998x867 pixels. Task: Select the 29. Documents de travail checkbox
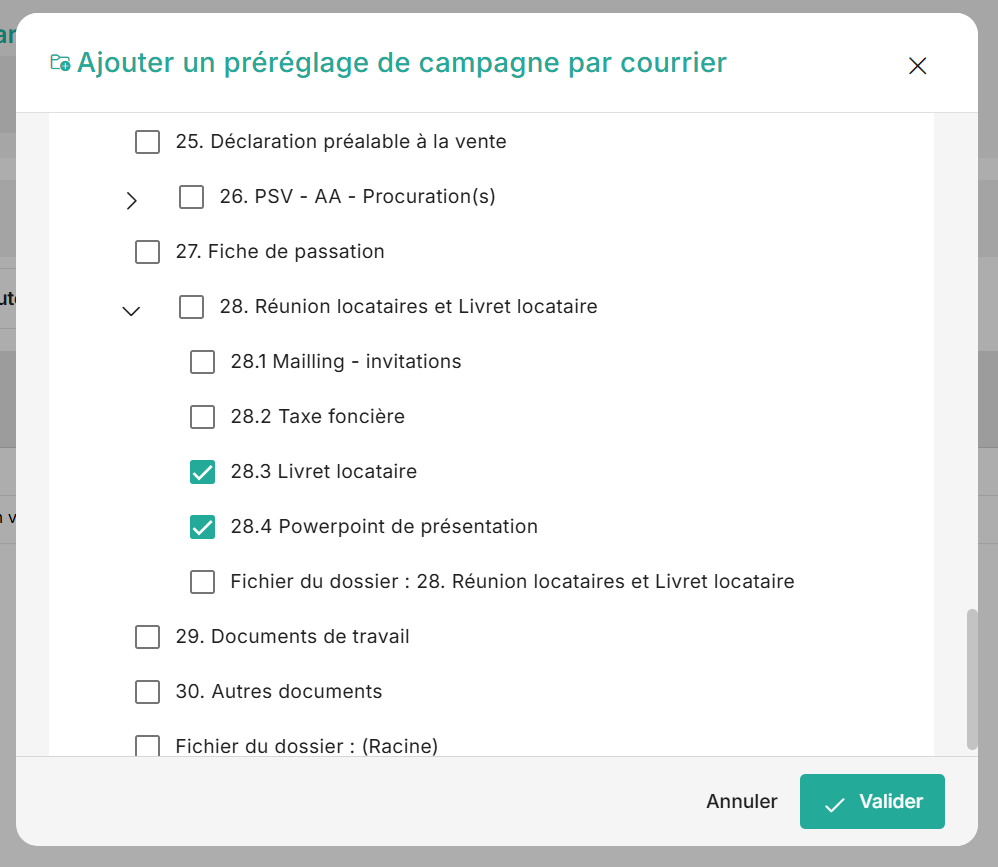click(147, 637)
